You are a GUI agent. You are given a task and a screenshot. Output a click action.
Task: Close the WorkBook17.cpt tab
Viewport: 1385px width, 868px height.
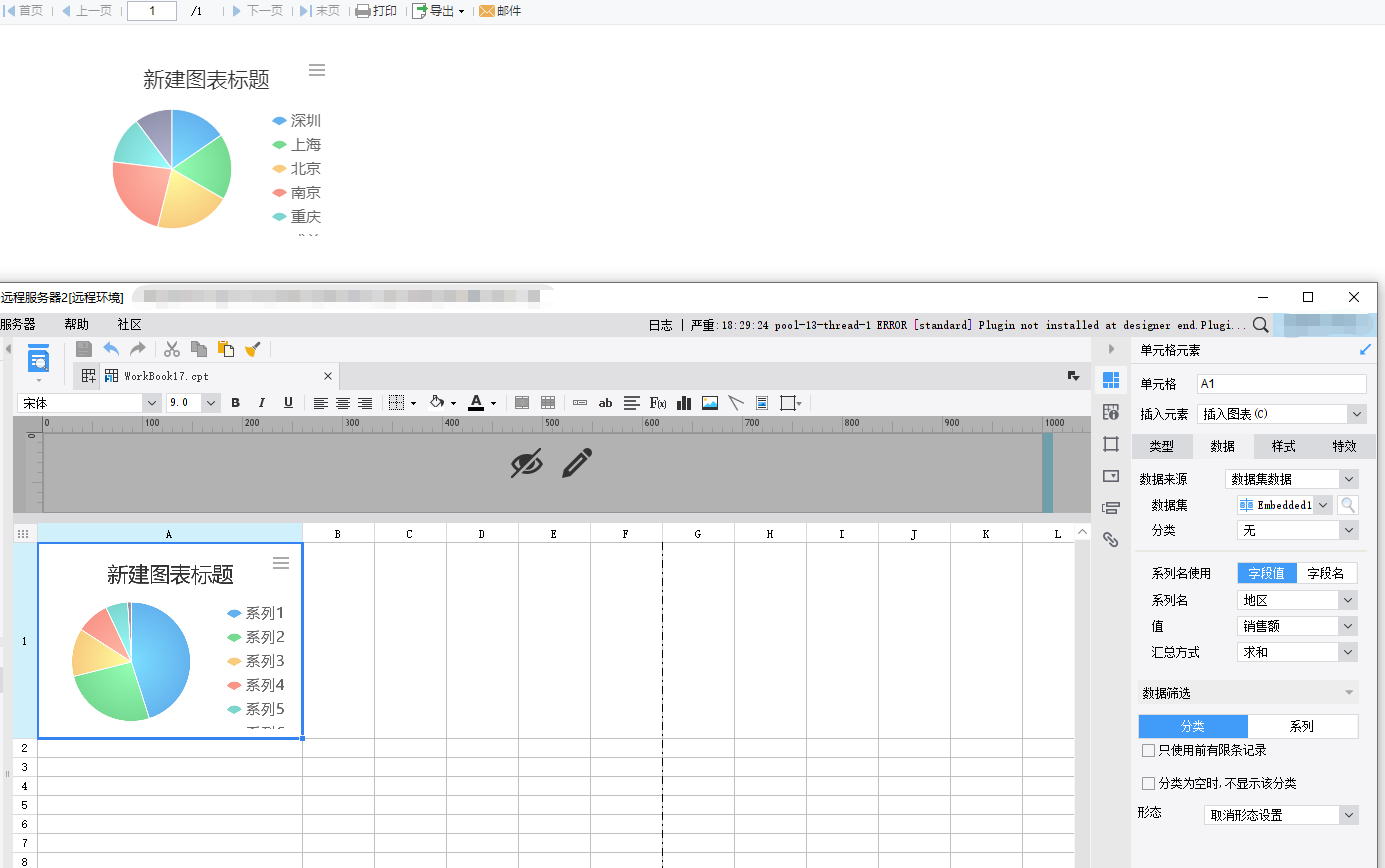tap(328, 376)
